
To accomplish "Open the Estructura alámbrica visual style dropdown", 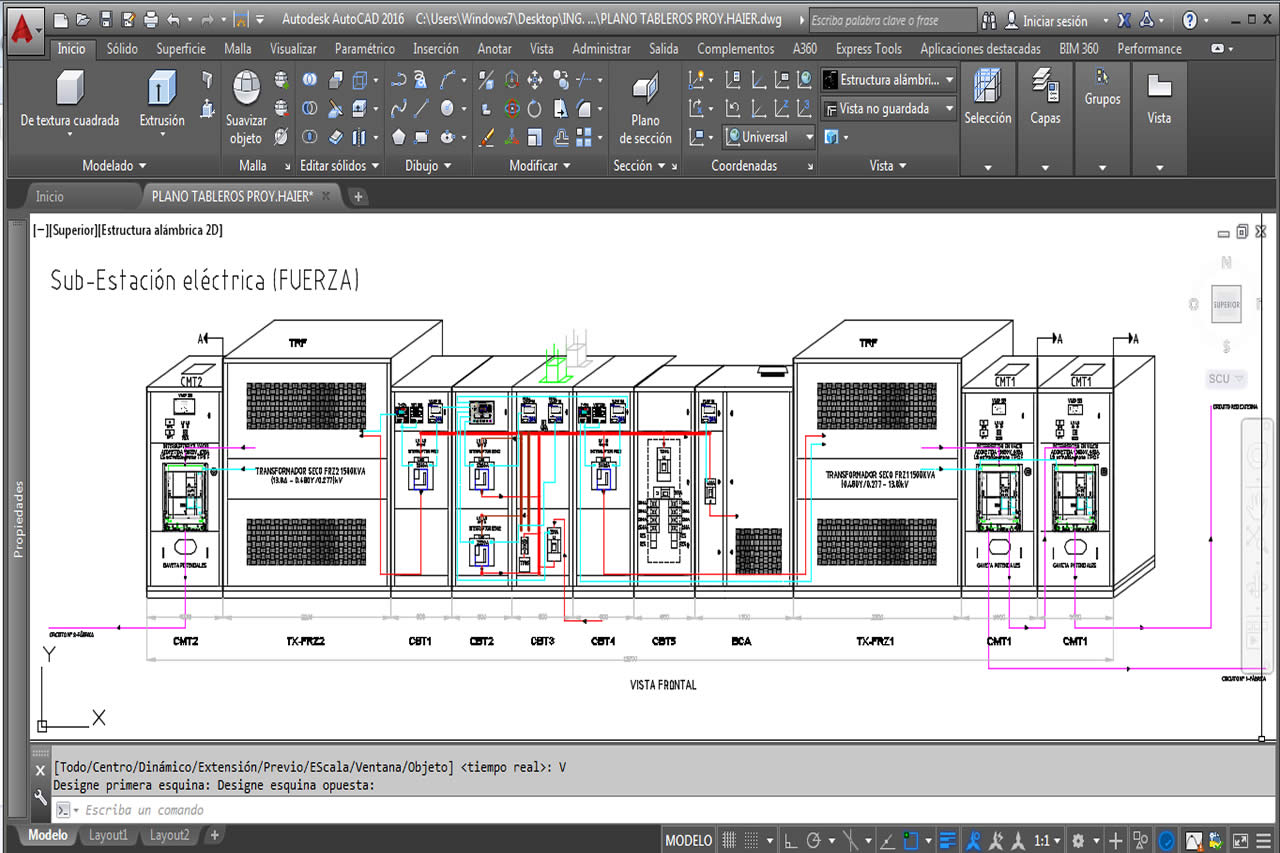I will [888, 79].
